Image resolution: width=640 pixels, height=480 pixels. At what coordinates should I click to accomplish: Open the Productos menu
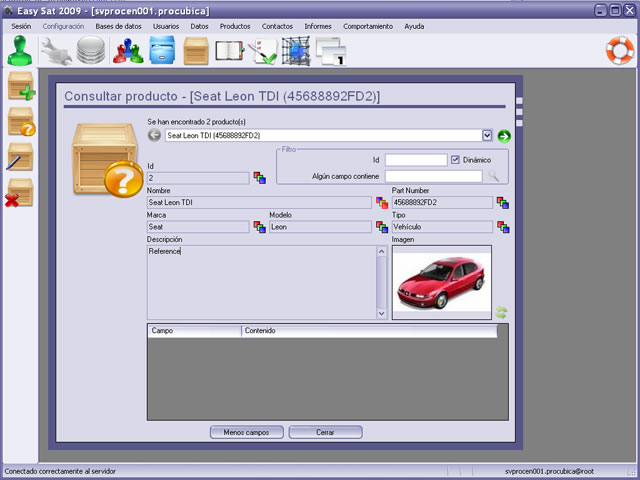tap(235, 26)
